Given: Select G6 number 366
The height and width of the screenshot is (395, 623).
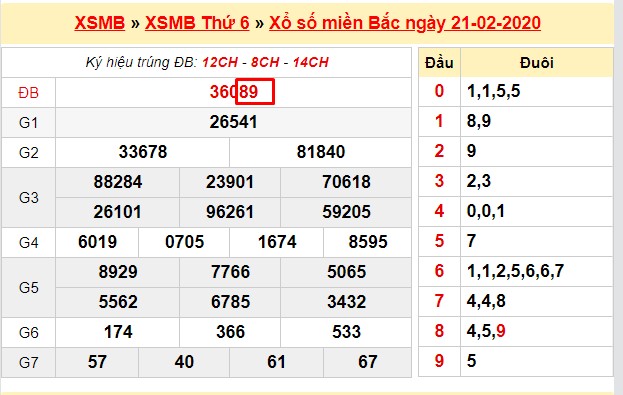Looking at the screenshot, I should pyautogui.click(x=230, y=332).
